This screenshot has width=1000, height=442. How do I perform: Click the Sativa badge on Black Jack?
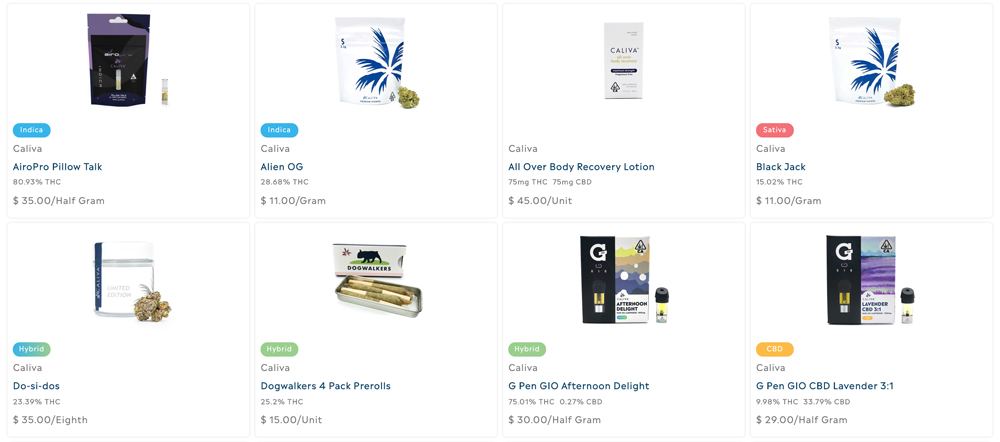[x=775, y=130]
